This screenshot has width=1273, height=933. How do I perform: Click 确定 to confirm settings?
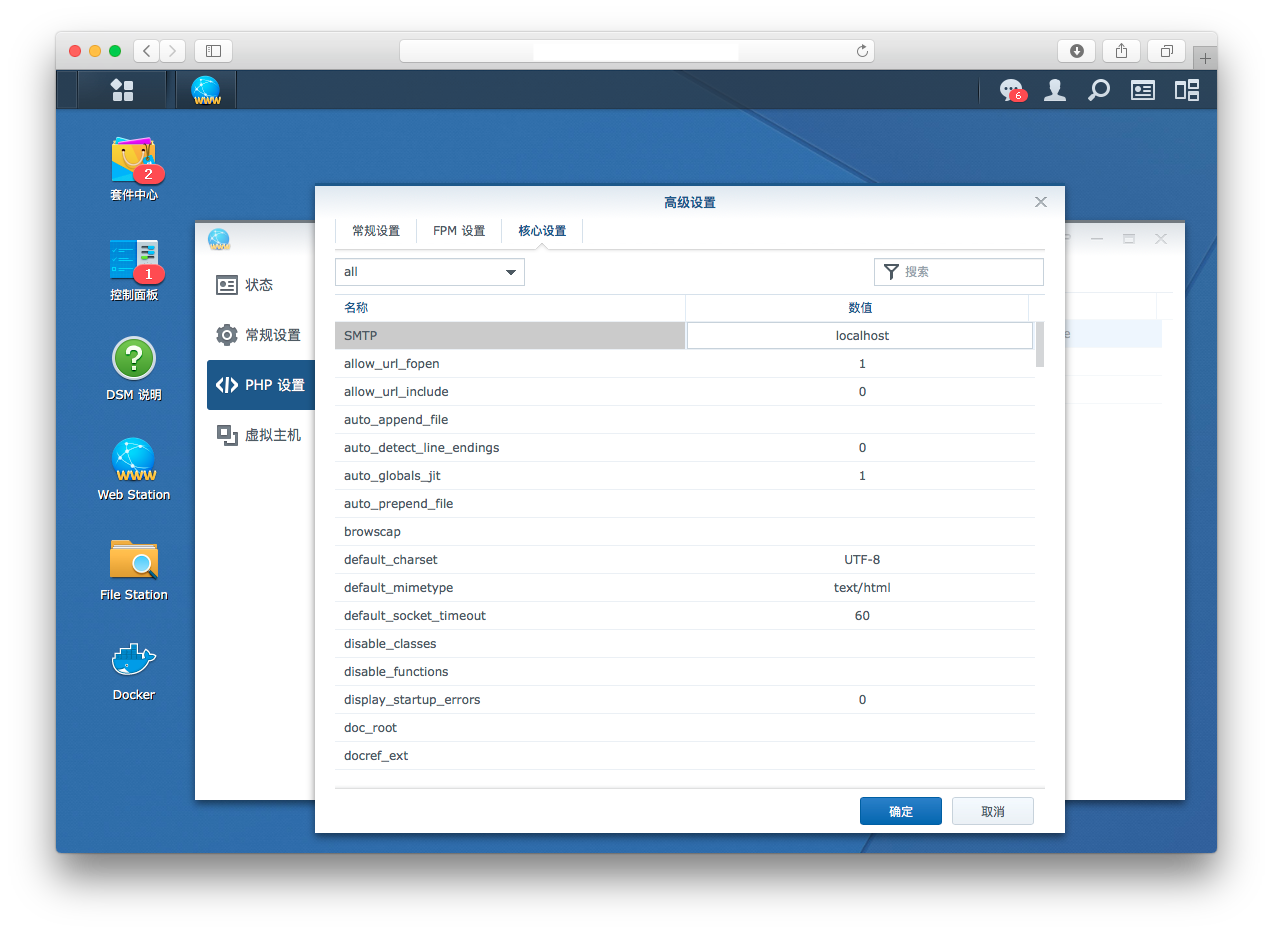(901, 811)
